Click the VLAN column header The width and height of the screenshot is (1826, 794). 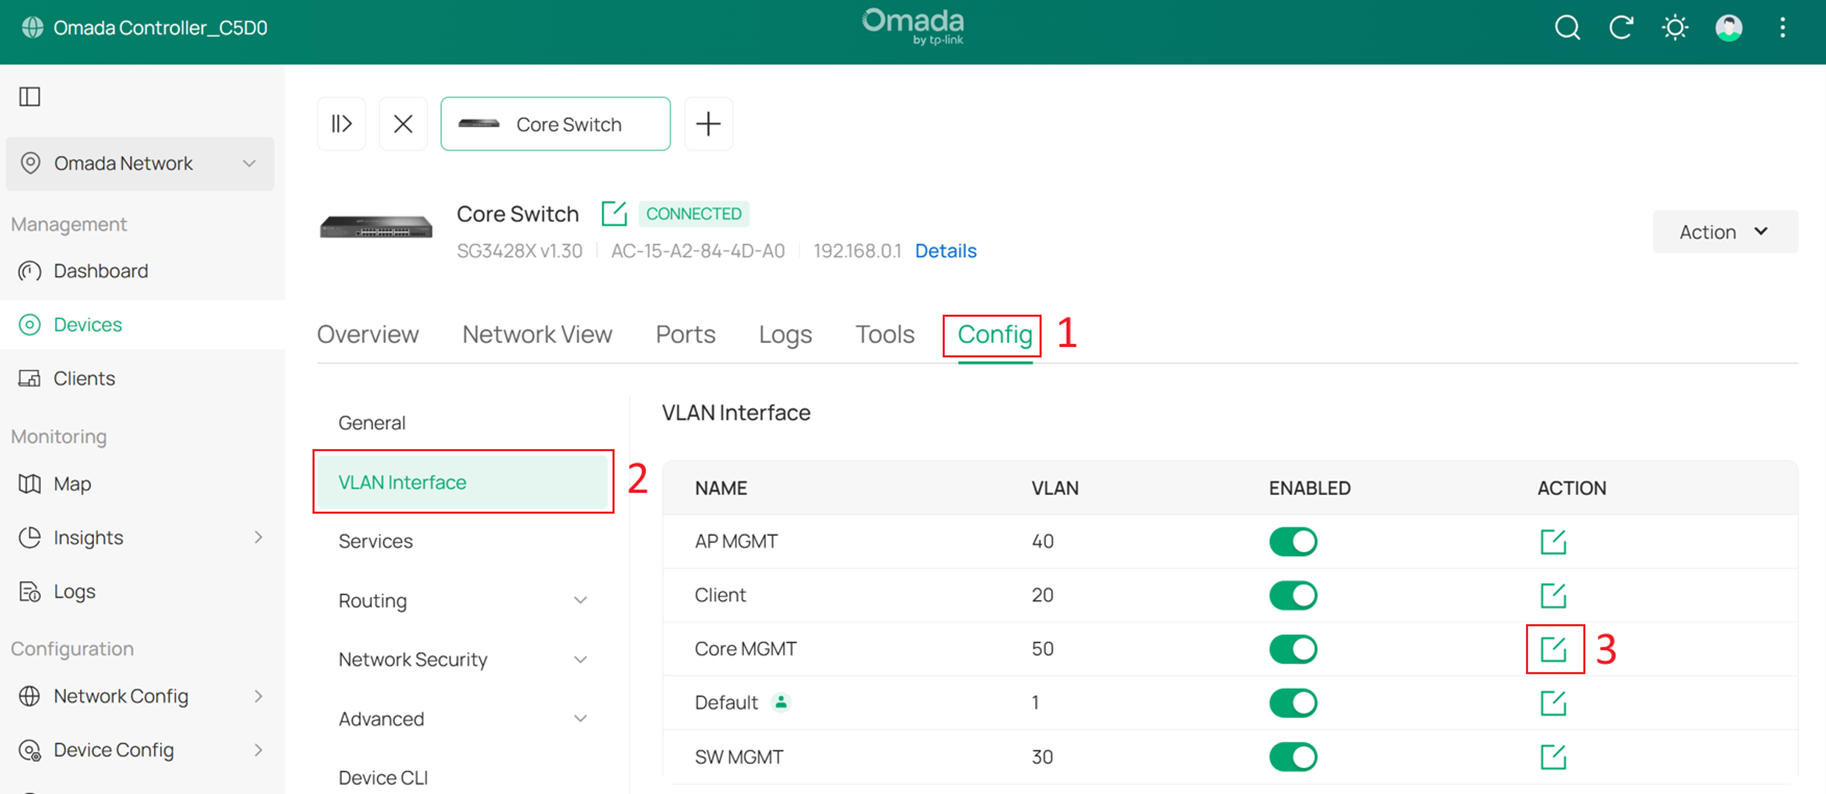click(x=1055, y=488)
